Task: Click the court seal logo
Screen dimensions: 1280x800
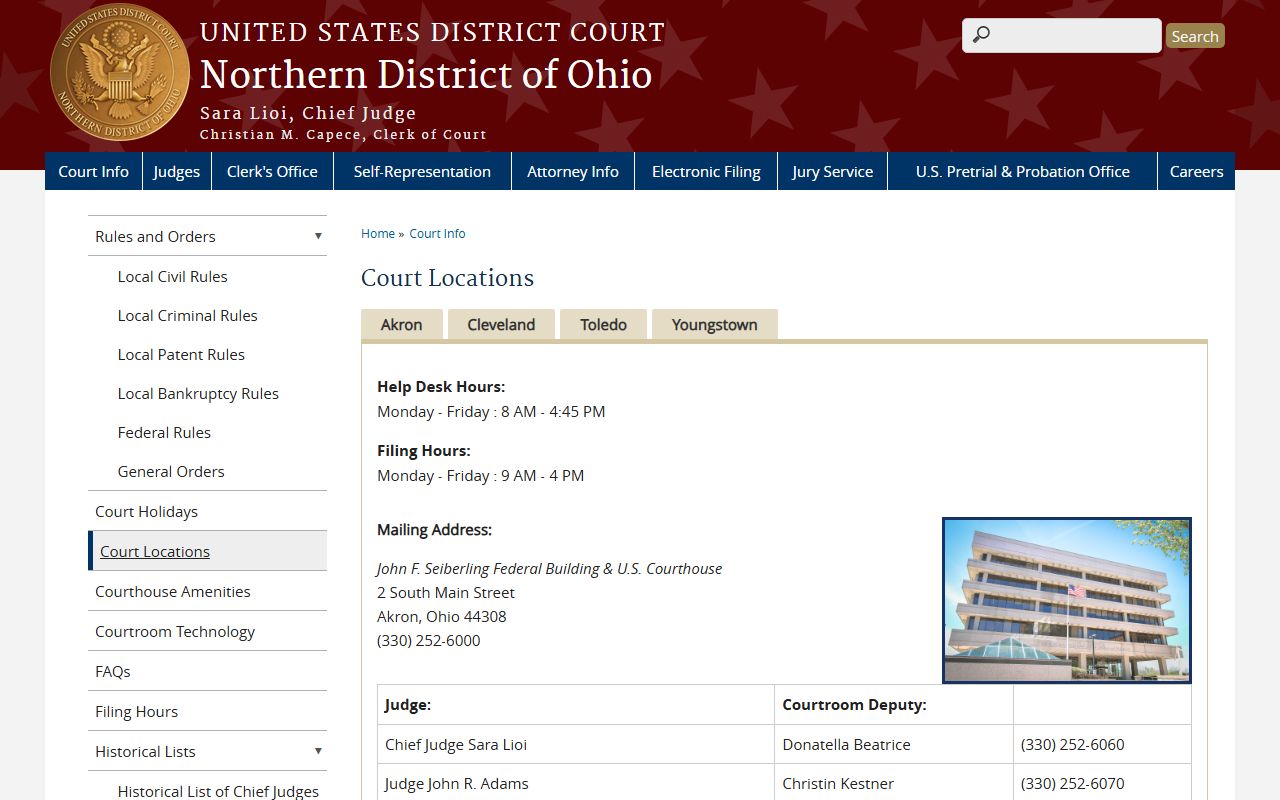Action: 120,72
